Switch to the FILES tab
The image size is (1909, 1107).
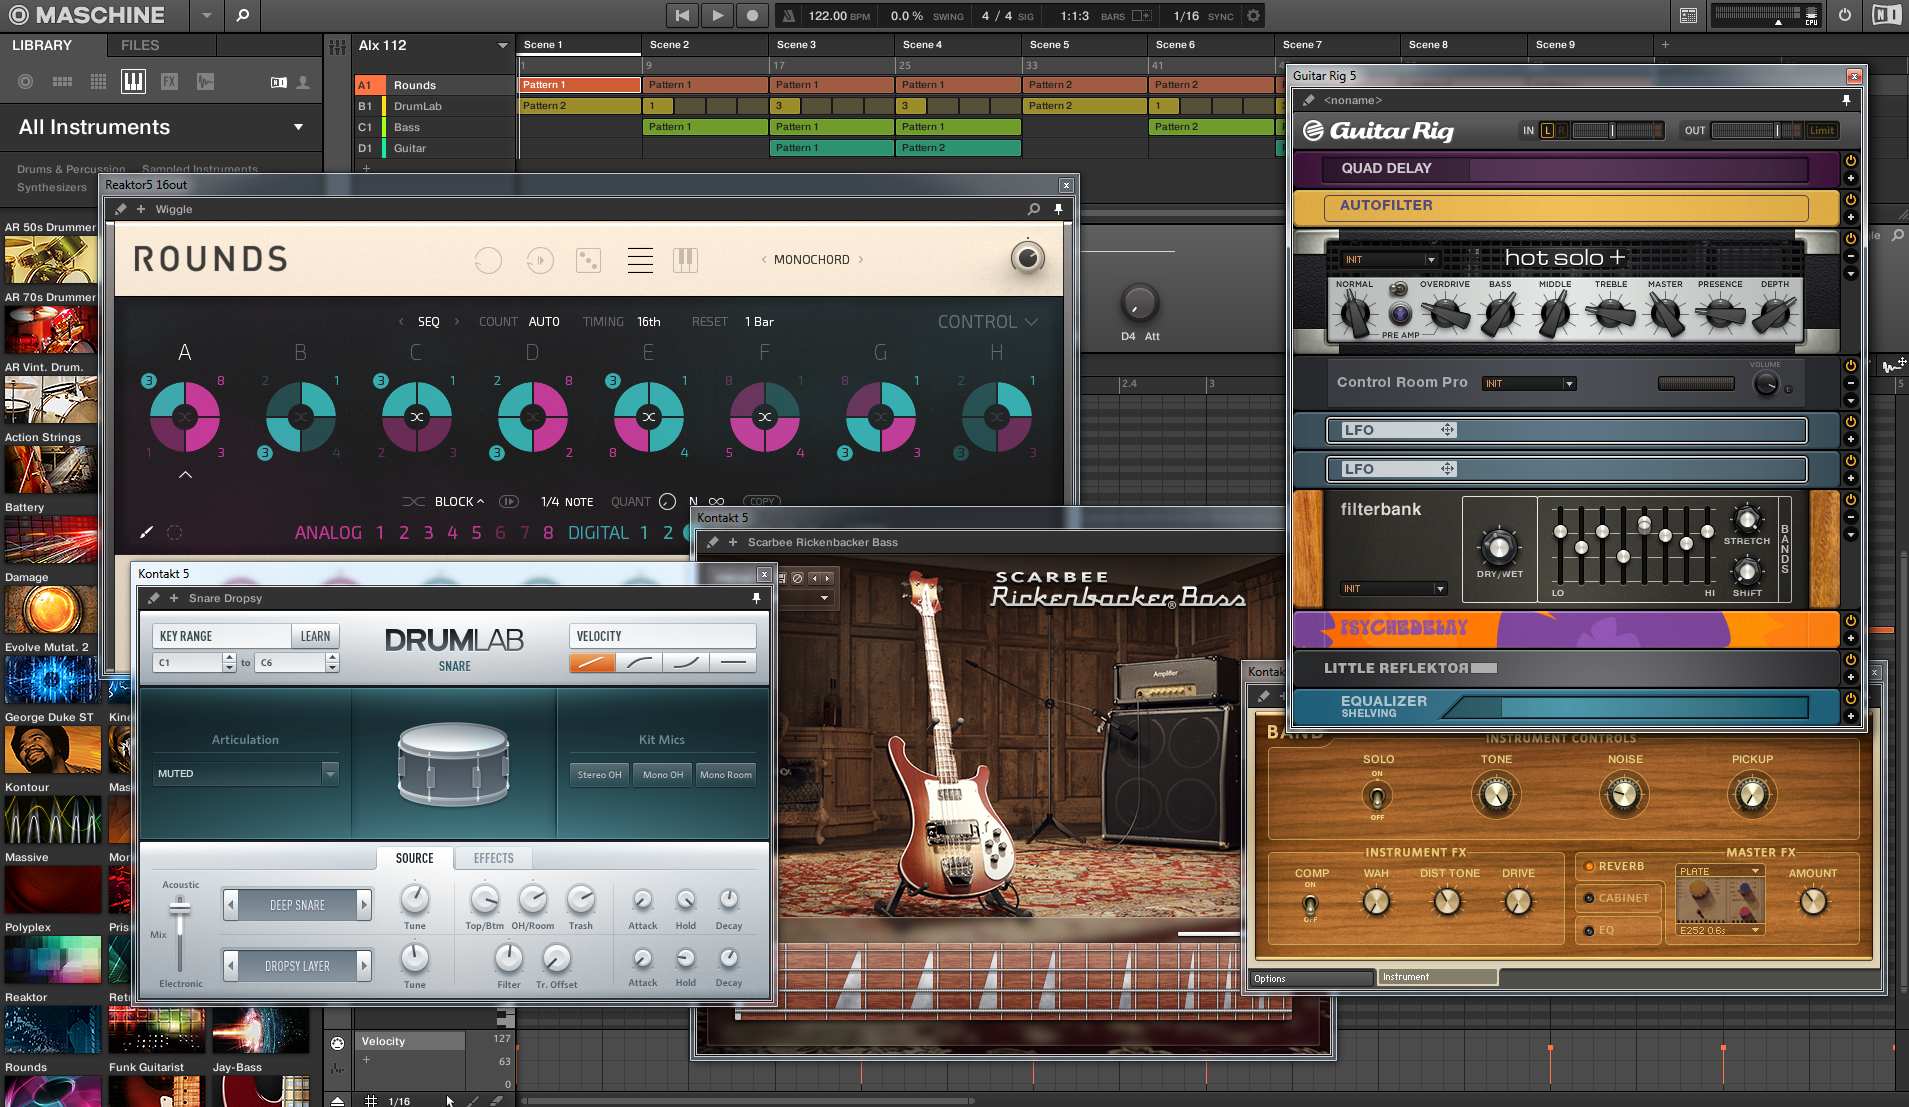[x=140, y=45]
